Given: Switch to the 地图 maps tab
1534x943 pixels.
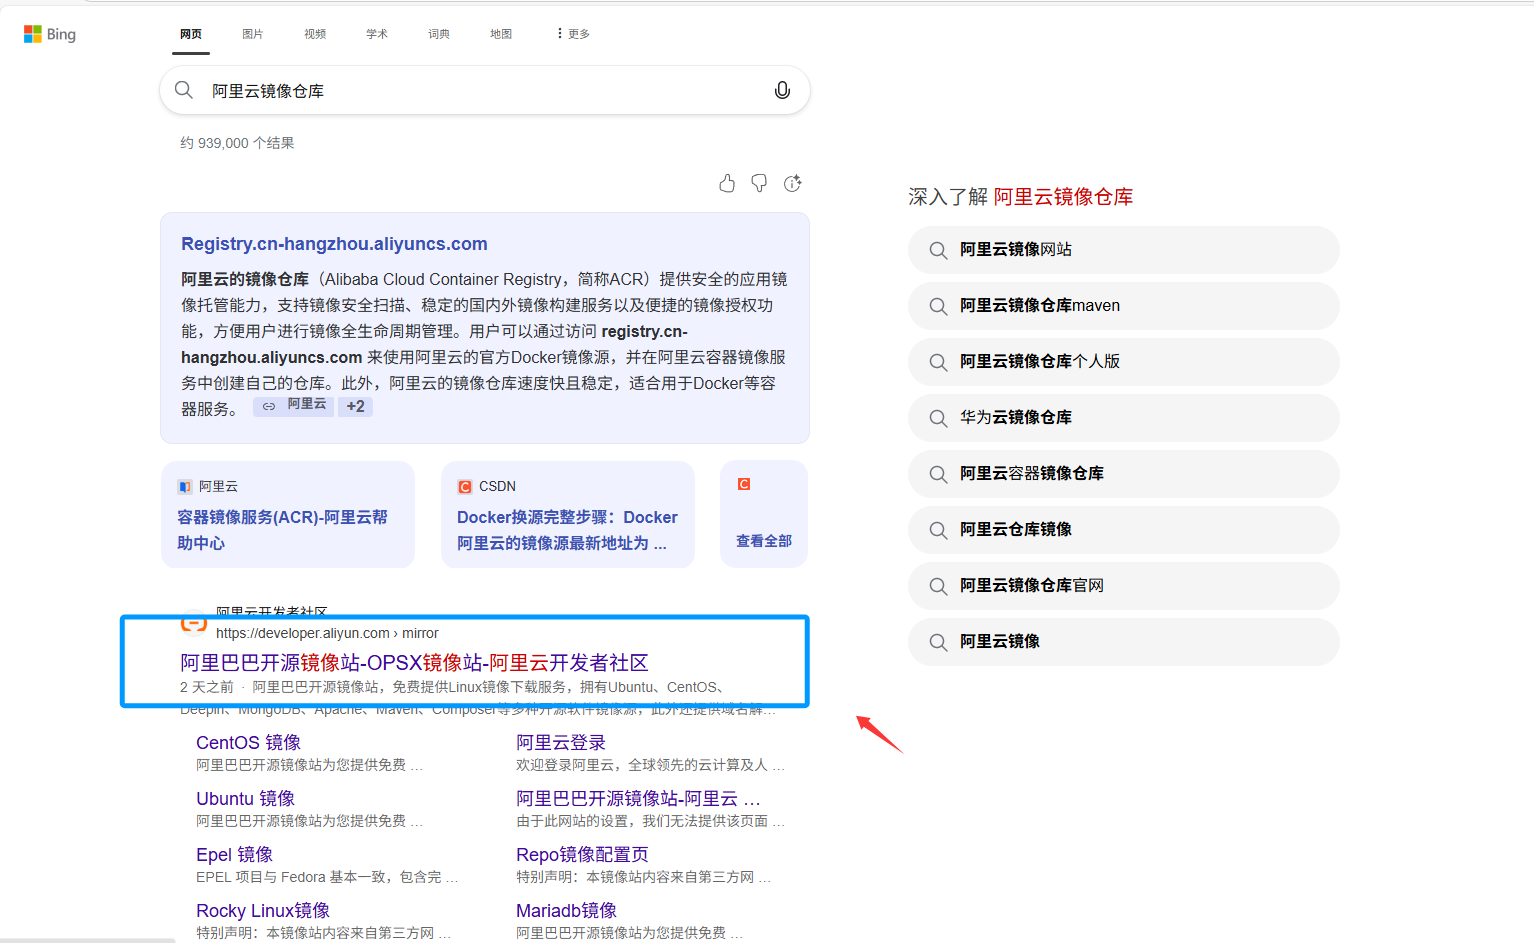Looking at the screenshot, I should [x=501, y=34].
